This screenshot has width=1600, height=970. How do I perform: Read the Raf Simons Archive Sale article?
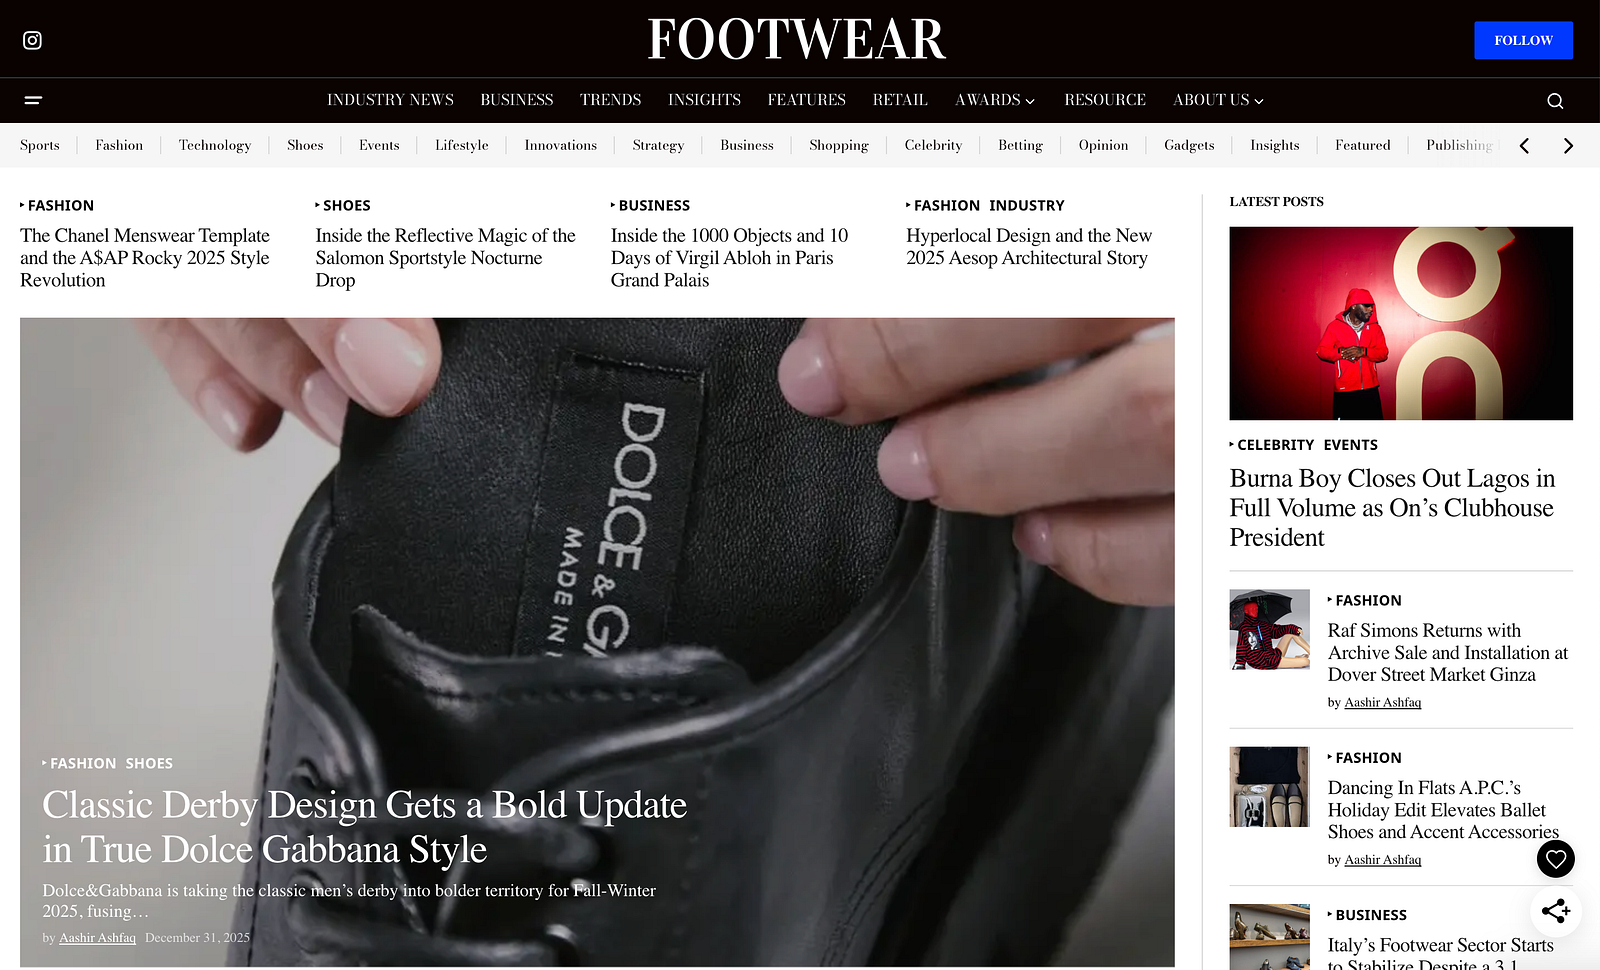pyautogui.click(x=1447, y=652)
